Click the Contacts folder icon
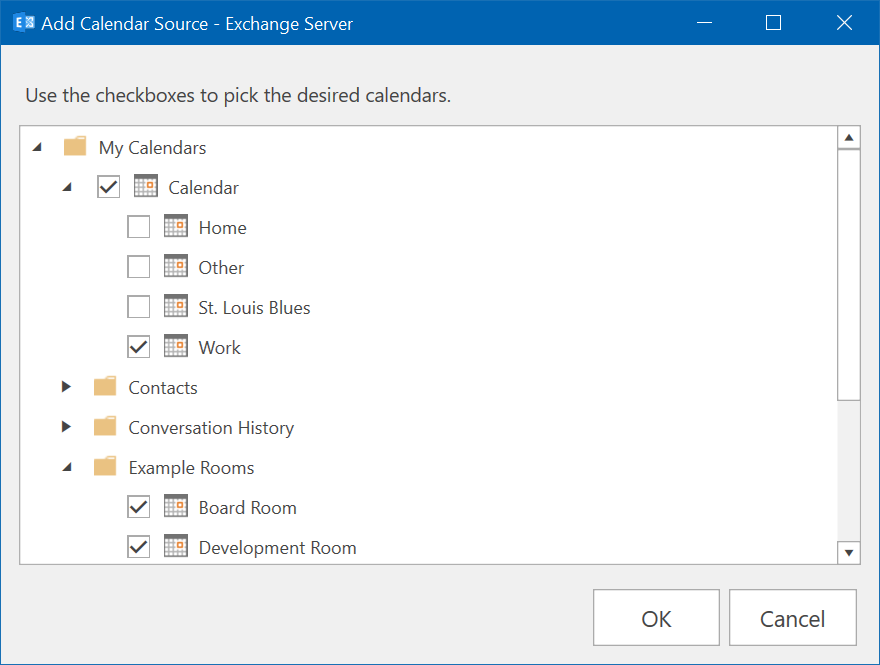 [105, 386]
